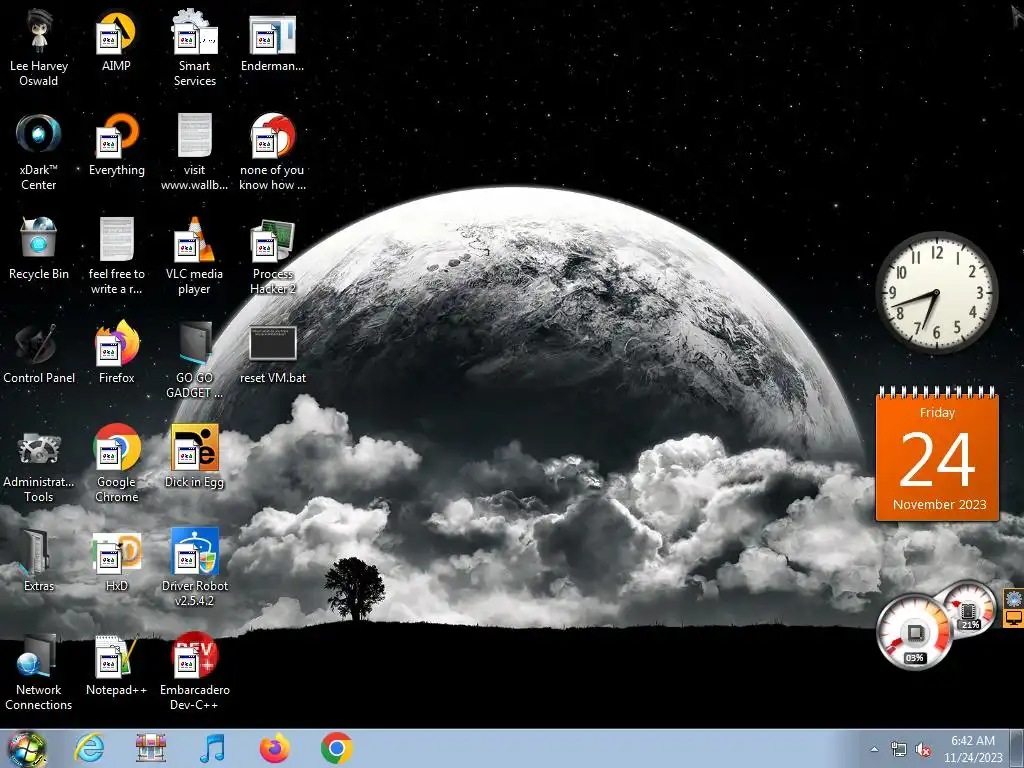Show hidden system tray icons
The image size is (1024, 768).
[874, 749]
